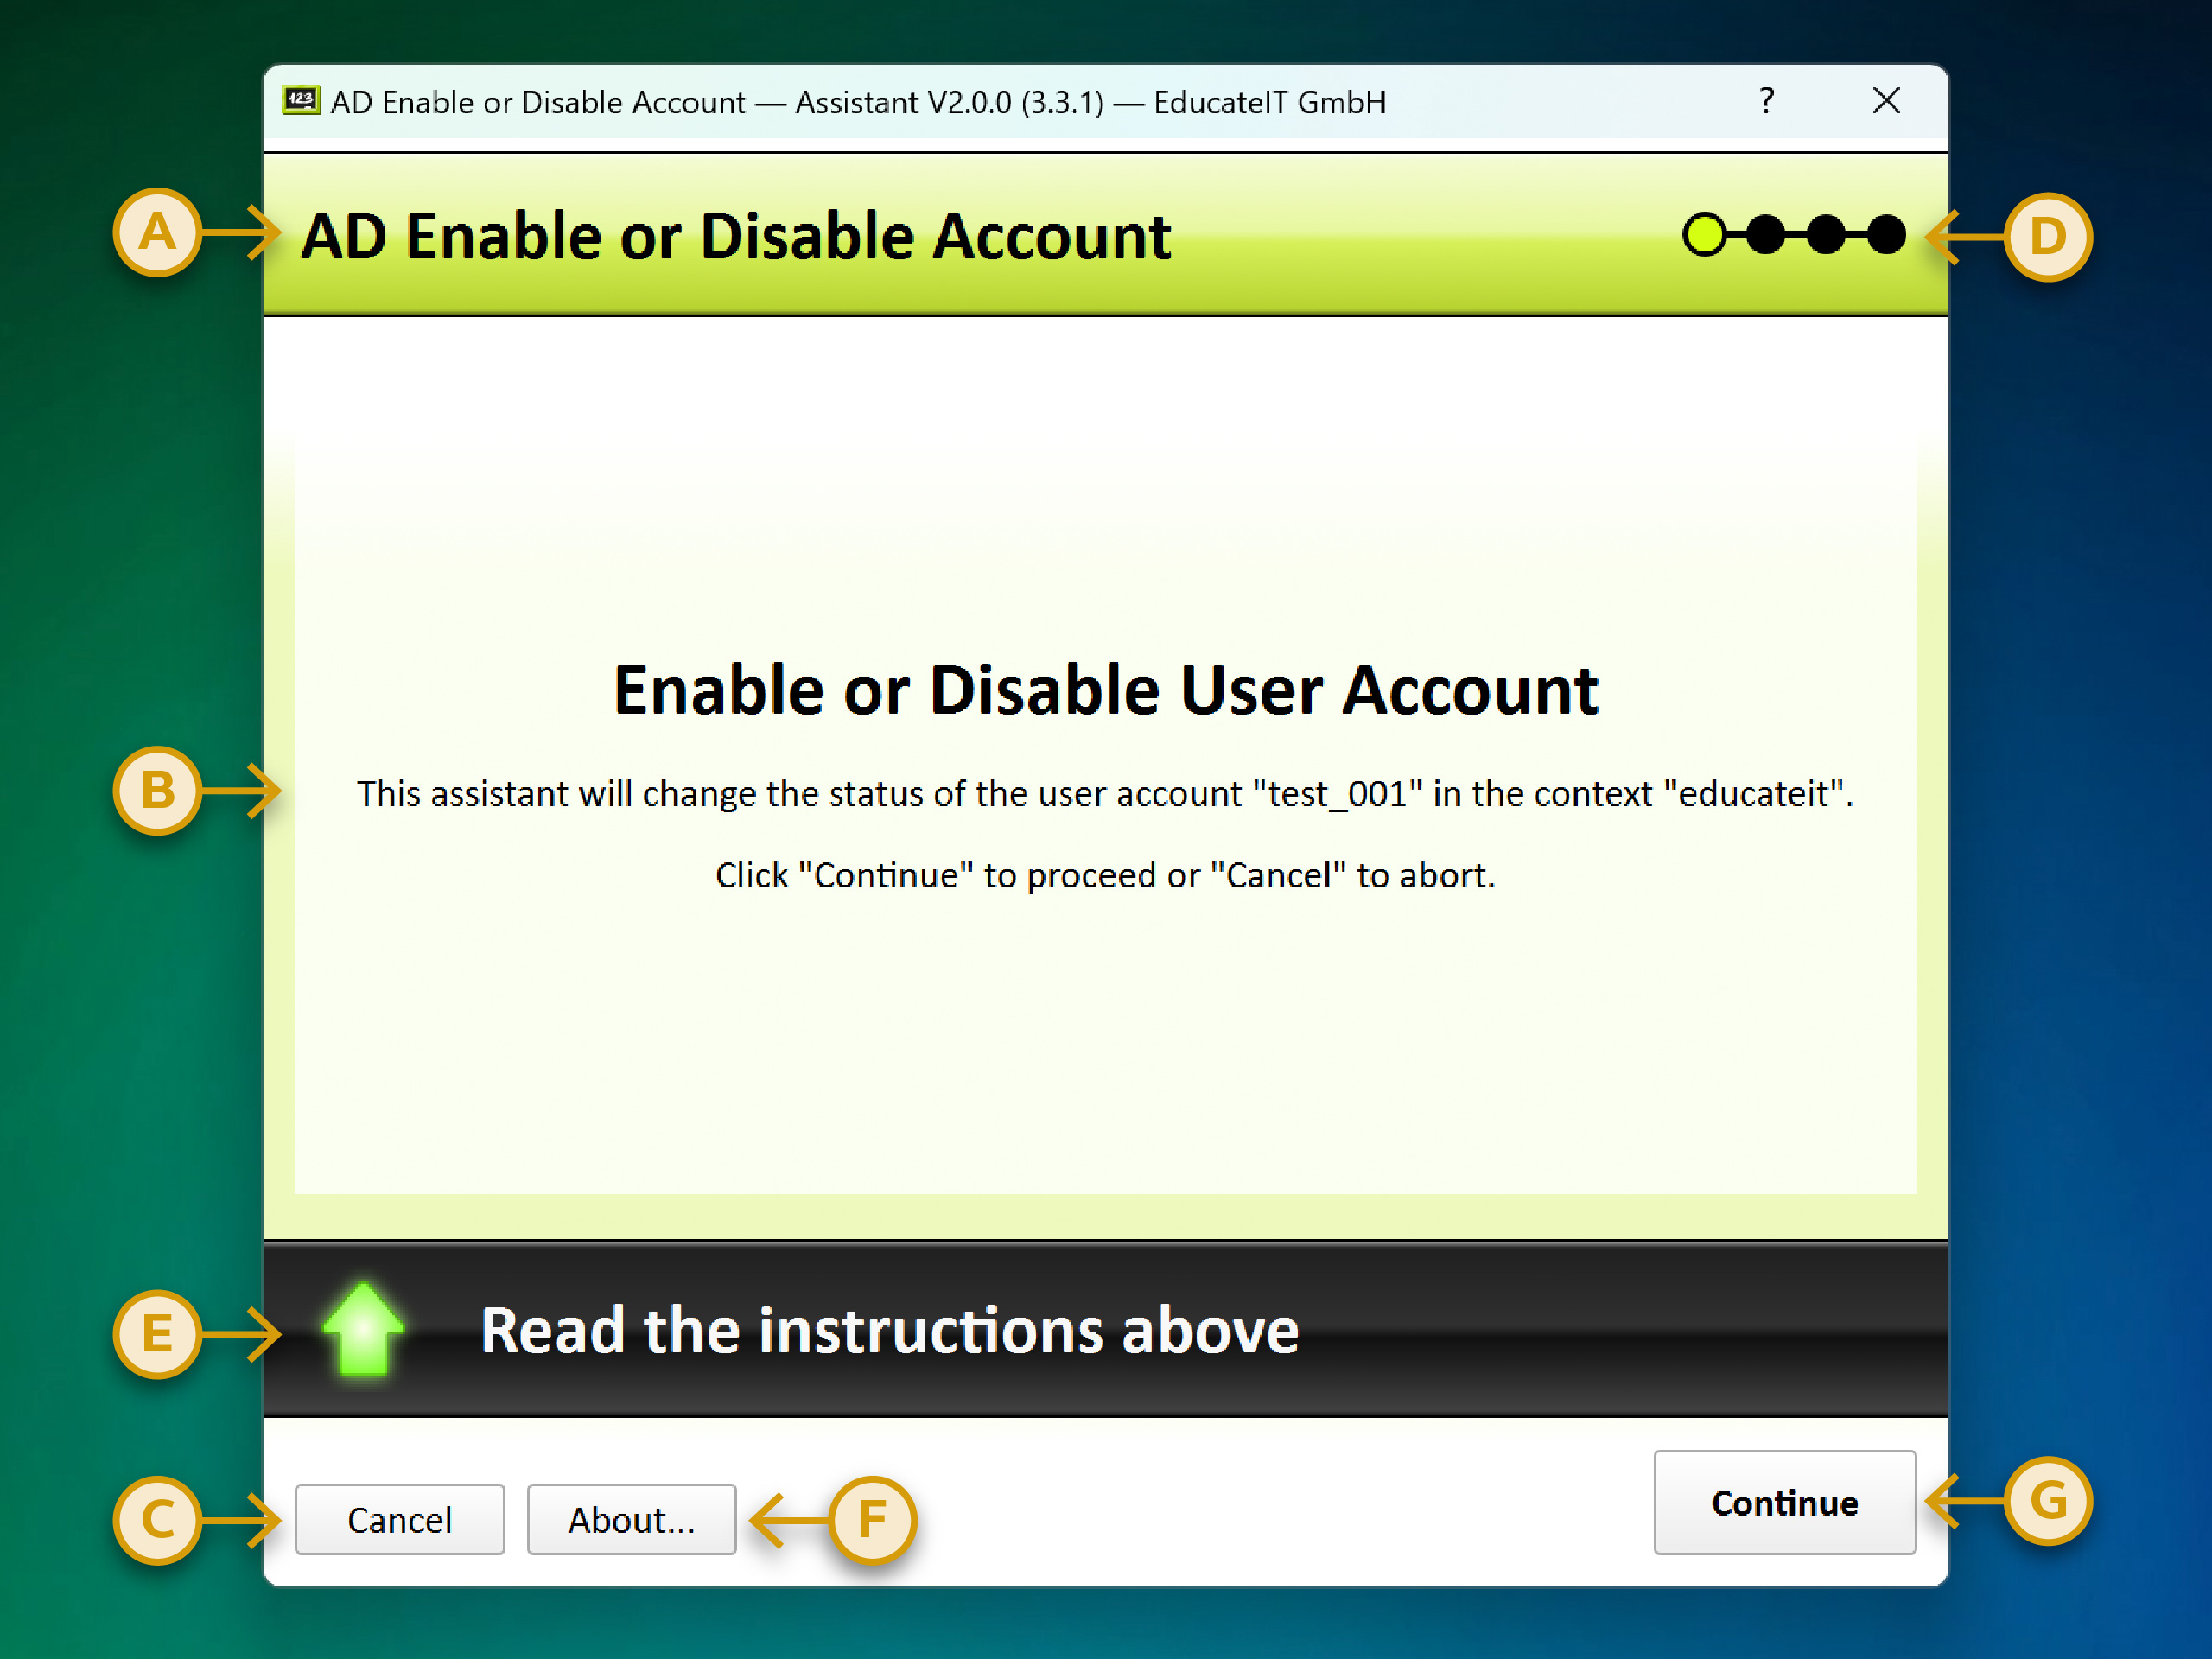Click the test_001 account description sentence
2212x1659 pixels.
point(1105,794)
